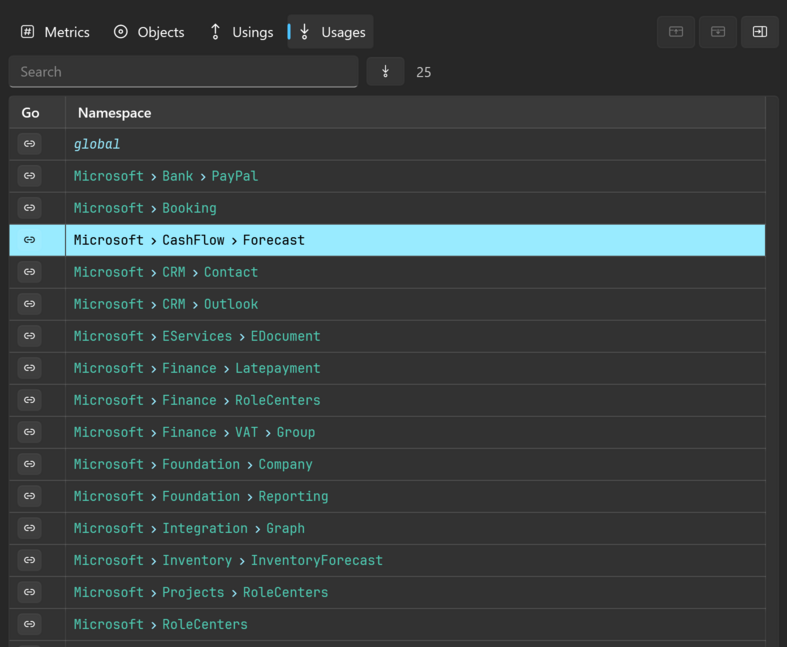The width and height of the screenshot is (787, 647).
Task: Click the top panel layout icon
Action: 676,32
